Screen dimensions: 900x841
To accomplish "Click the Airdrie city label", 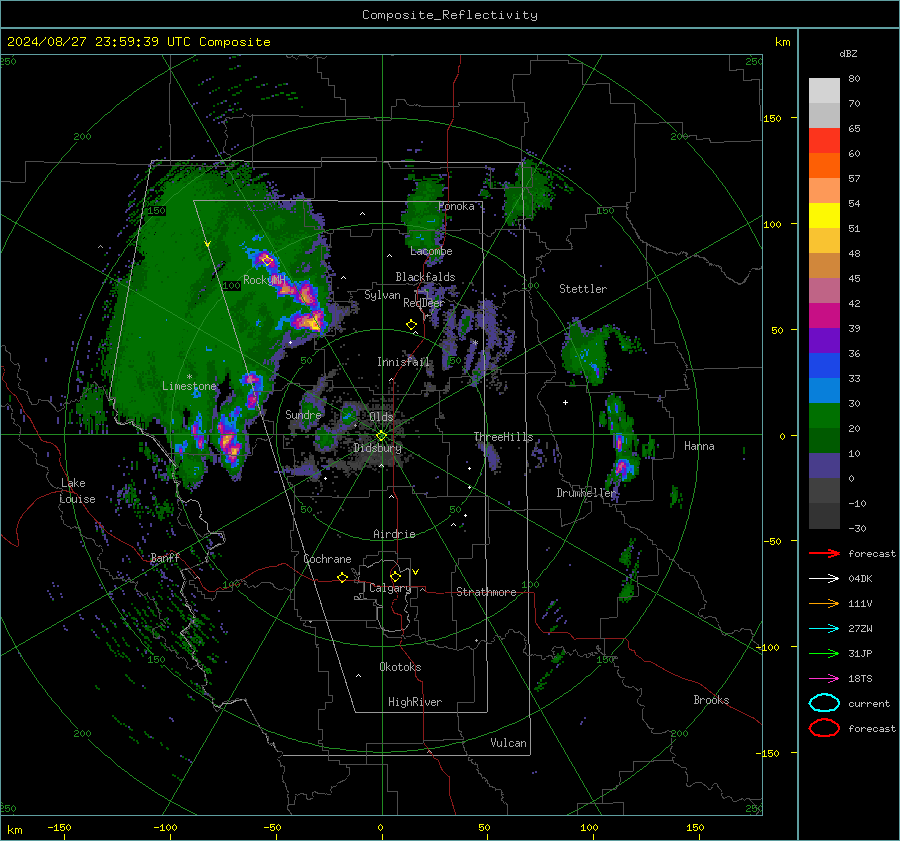I will pyautogui.click(x=394, y=534).
